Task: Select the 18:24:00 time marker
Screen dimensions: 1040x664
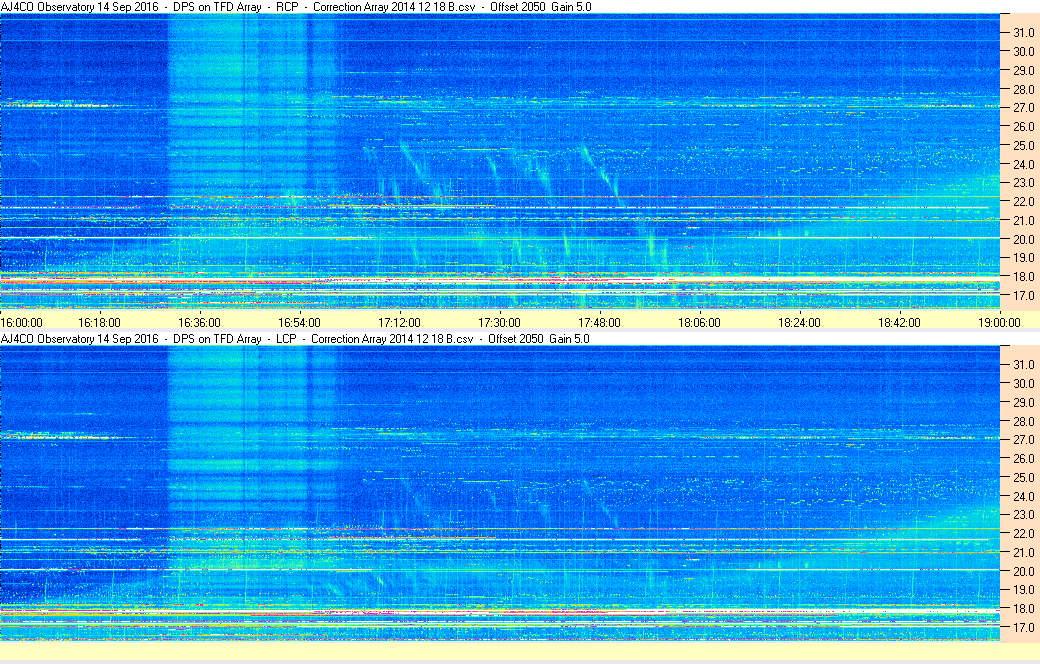Action: (x=799, y=323)
